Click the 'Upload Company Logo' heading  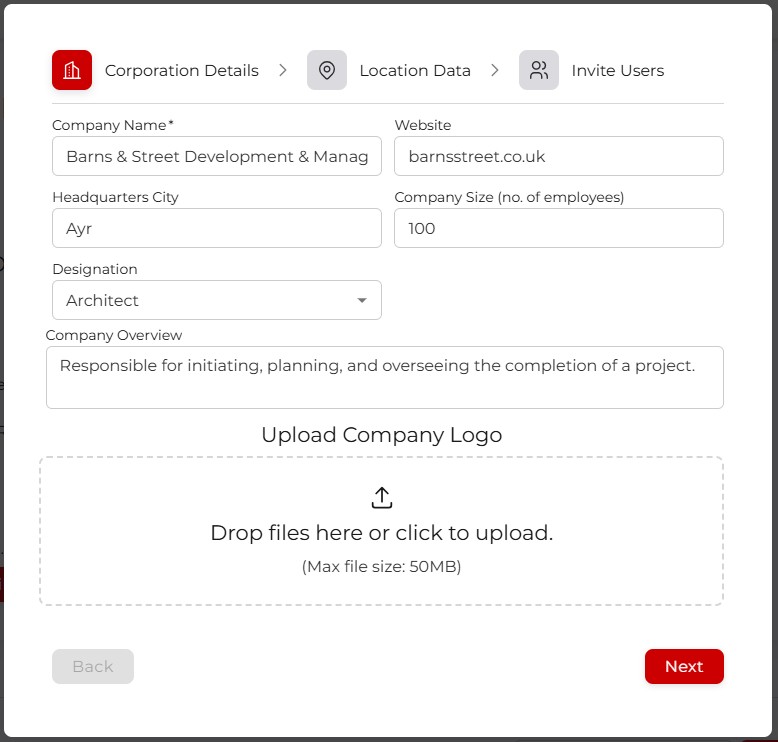(x=382, y=435)
